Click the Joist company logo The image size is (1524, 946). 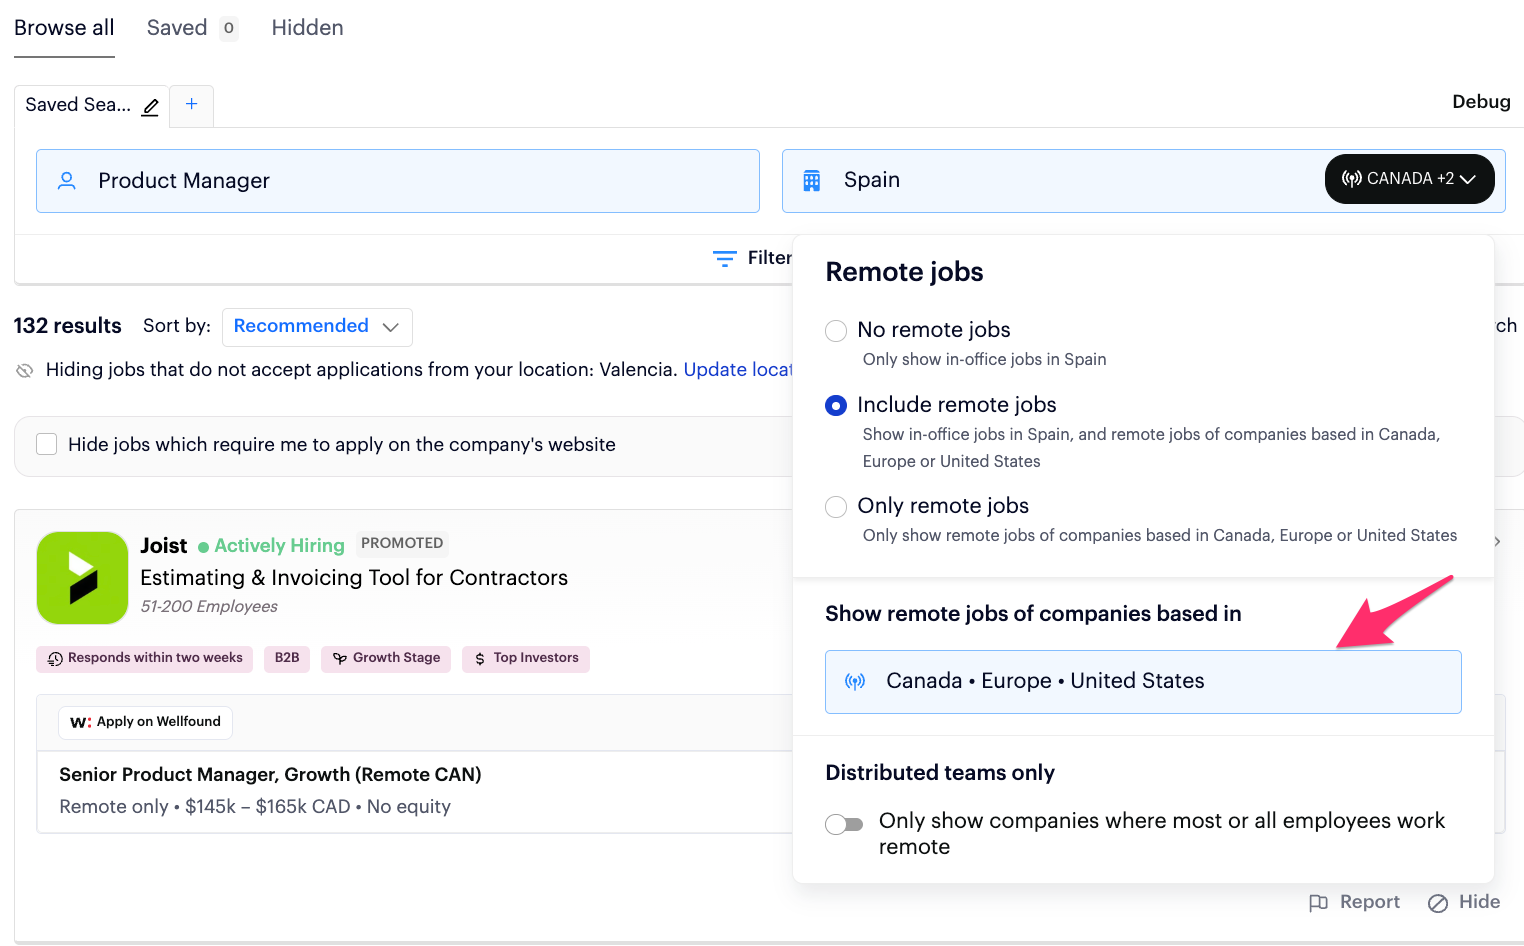click(83, 578)
